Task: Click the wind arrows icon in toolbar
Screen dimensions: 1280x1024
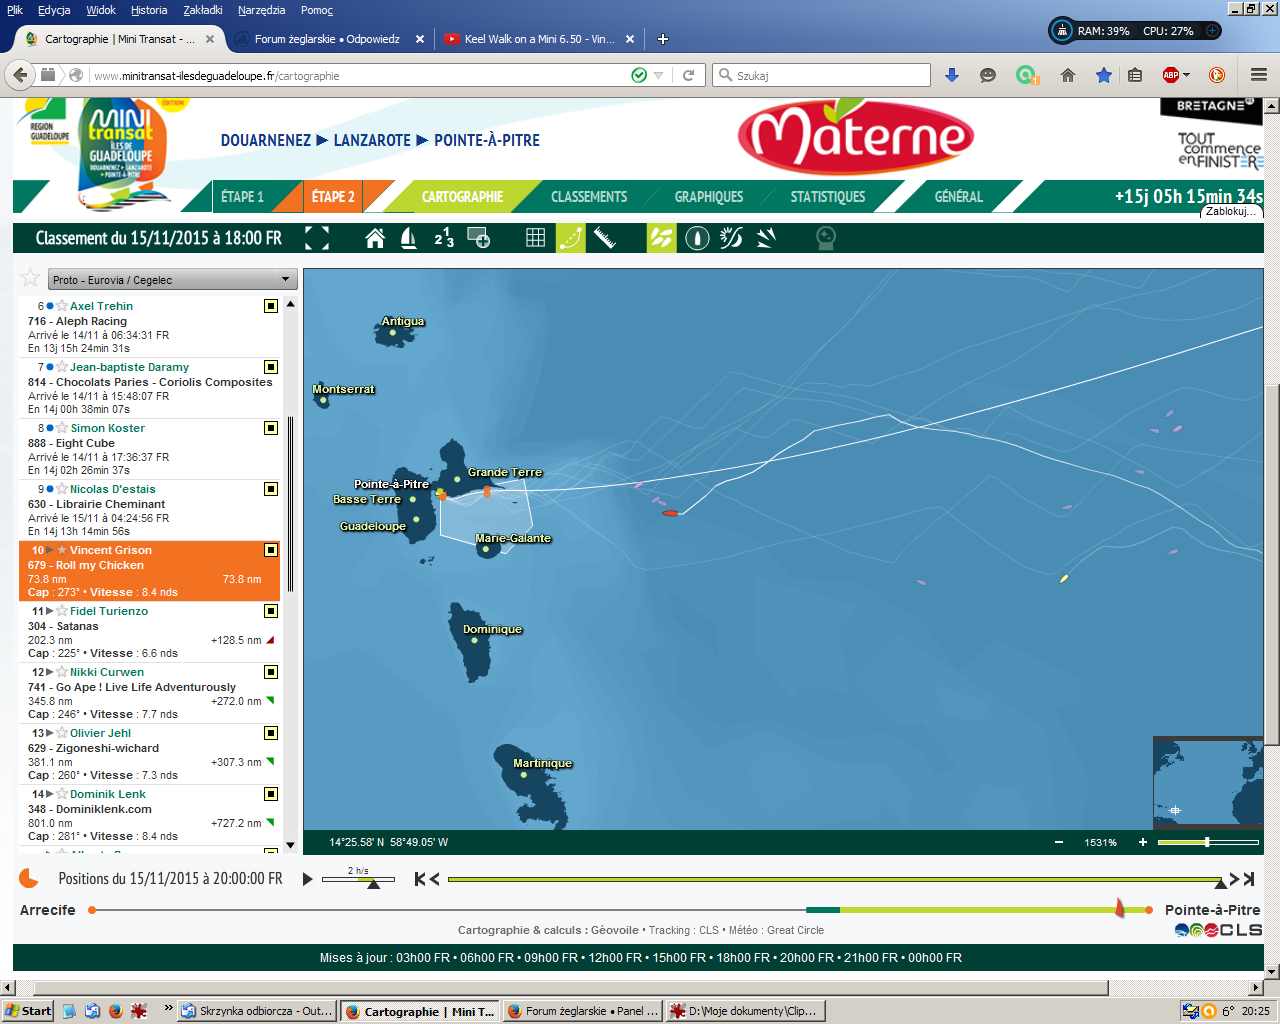Action: 766,238
